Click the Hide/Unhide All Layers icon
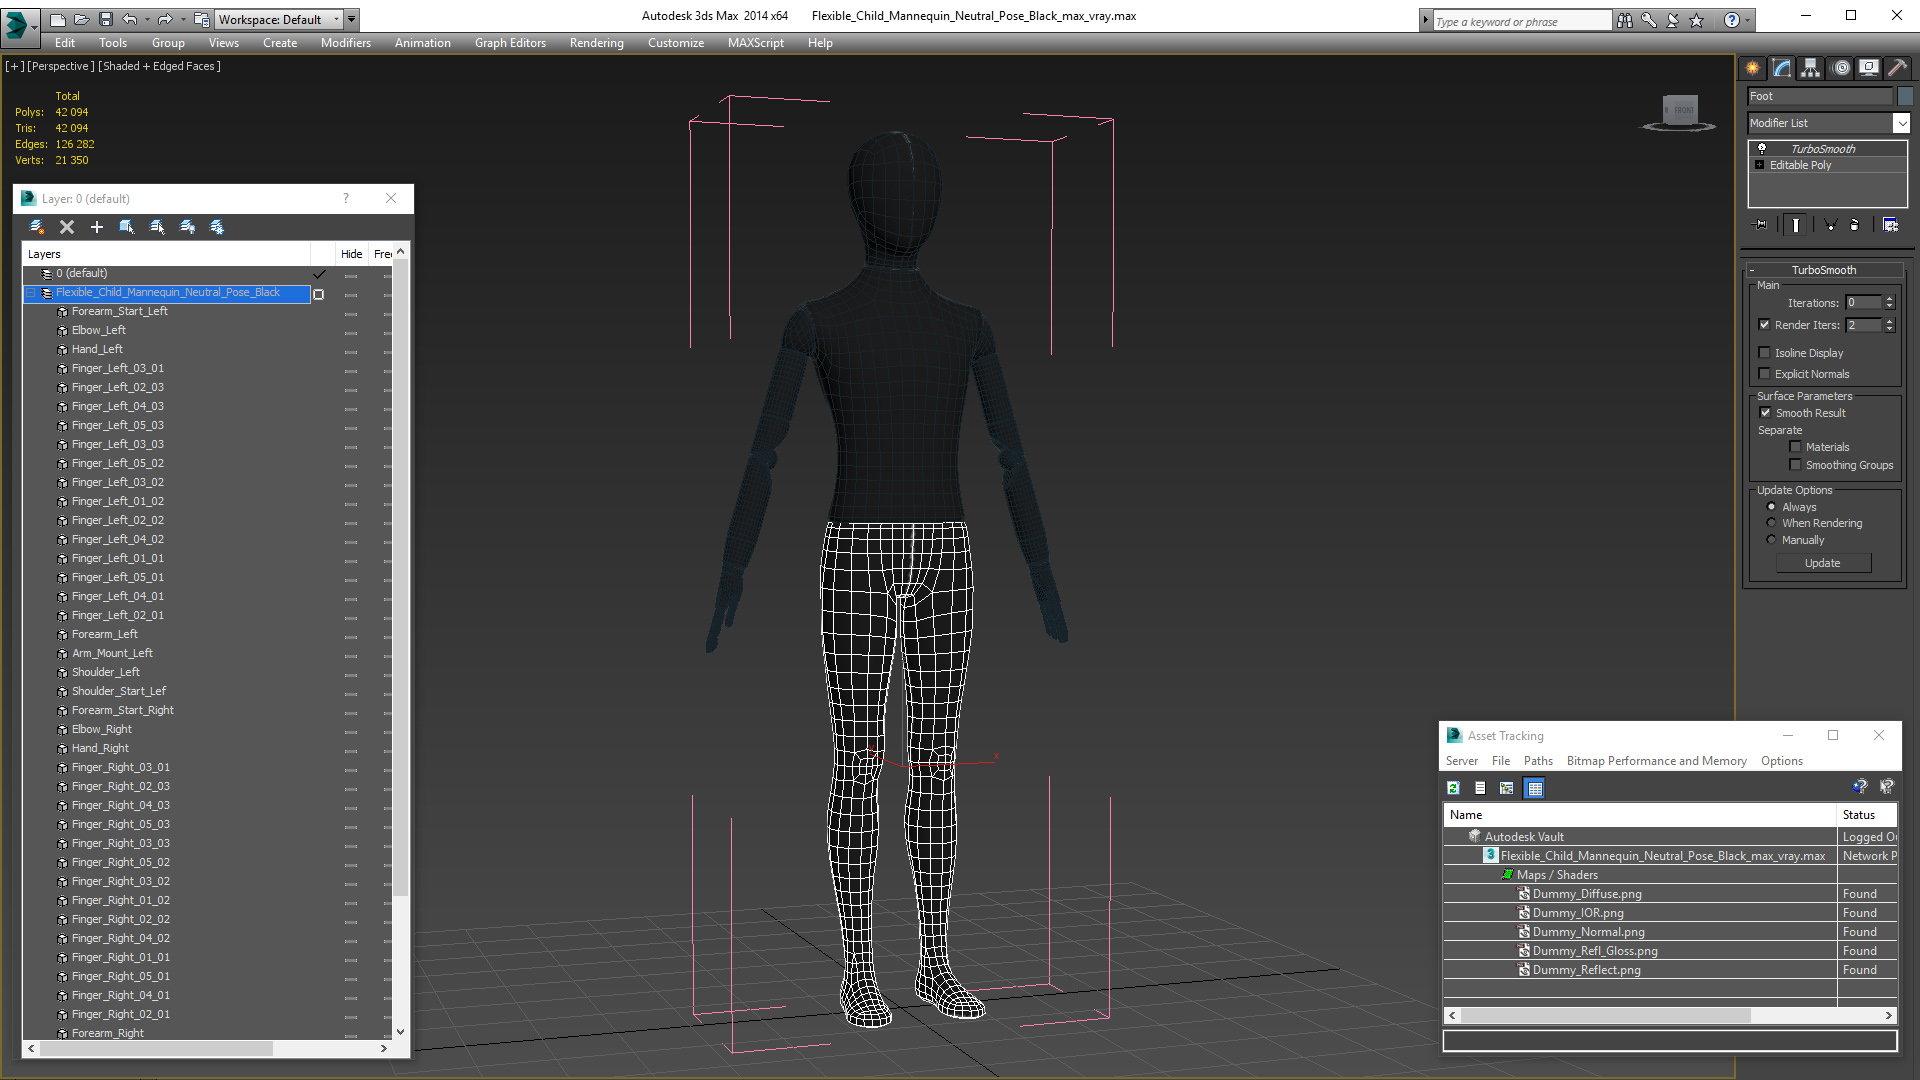The height and width of the screenshot is (1080, 1920). pos(187,227)
